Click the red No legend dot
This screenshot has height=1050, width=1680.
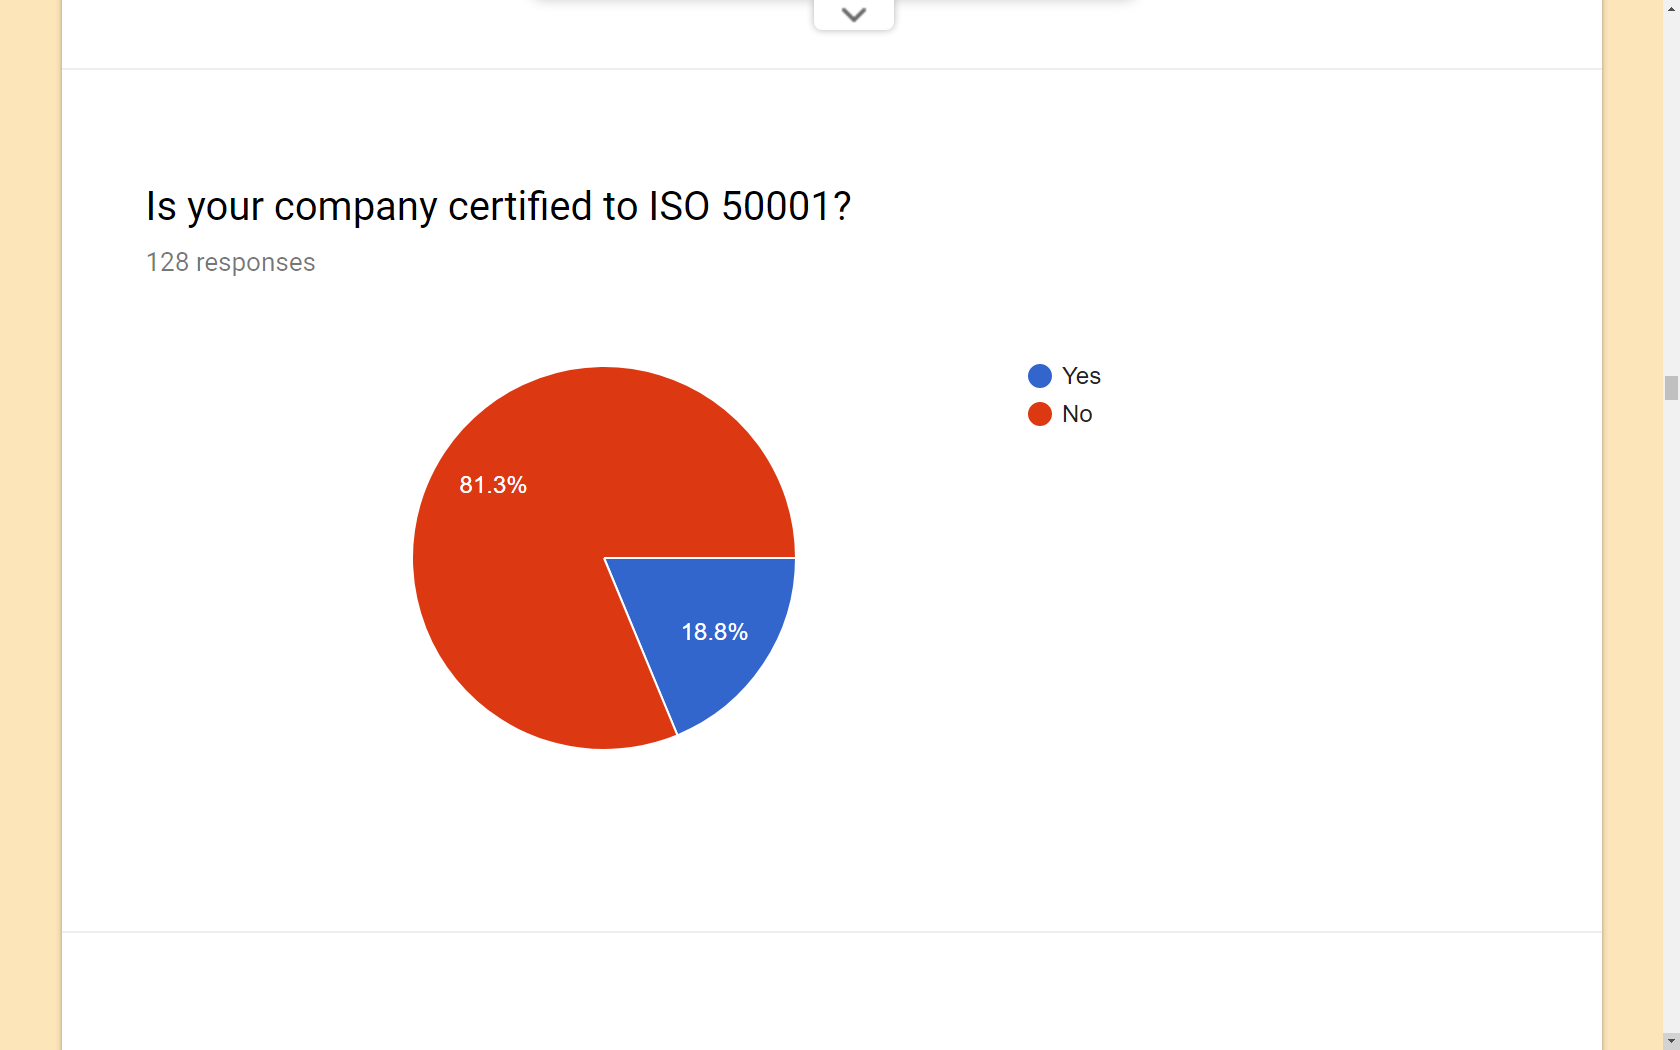pos(1040,414)
